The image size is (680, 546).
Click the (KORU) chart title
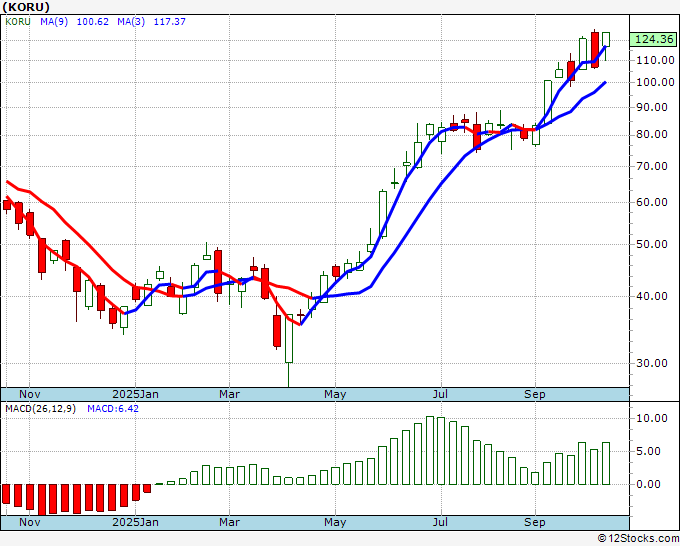pos(26,7)
